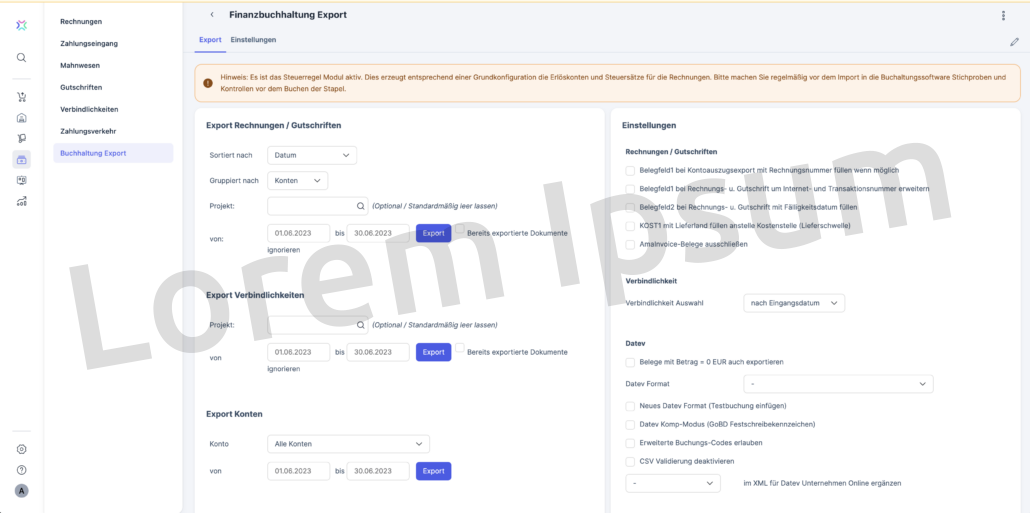This screenshot has width=1030, height=513.
Task: Select 'Mahnwesen' in the side menu
Action: click(x=80, y=65)
